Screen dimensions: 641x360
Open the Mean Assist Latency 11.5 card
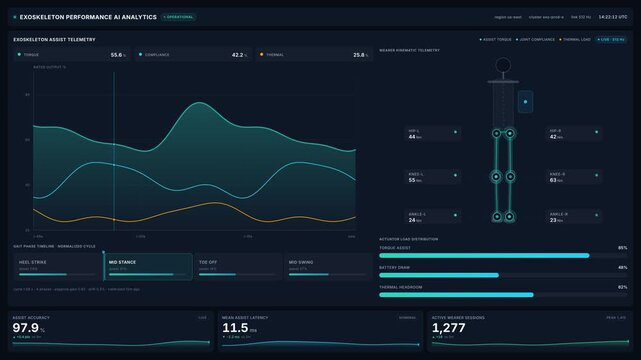(320, 331)
